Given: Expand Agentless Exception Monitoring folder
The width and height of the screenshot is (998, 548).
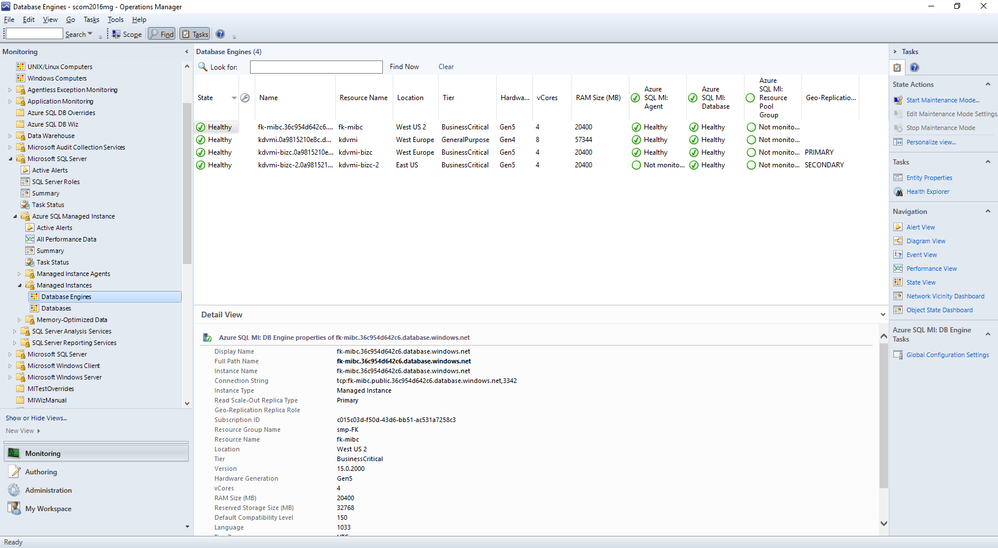Looking at the screenshot, I should (x=10, y=90).
